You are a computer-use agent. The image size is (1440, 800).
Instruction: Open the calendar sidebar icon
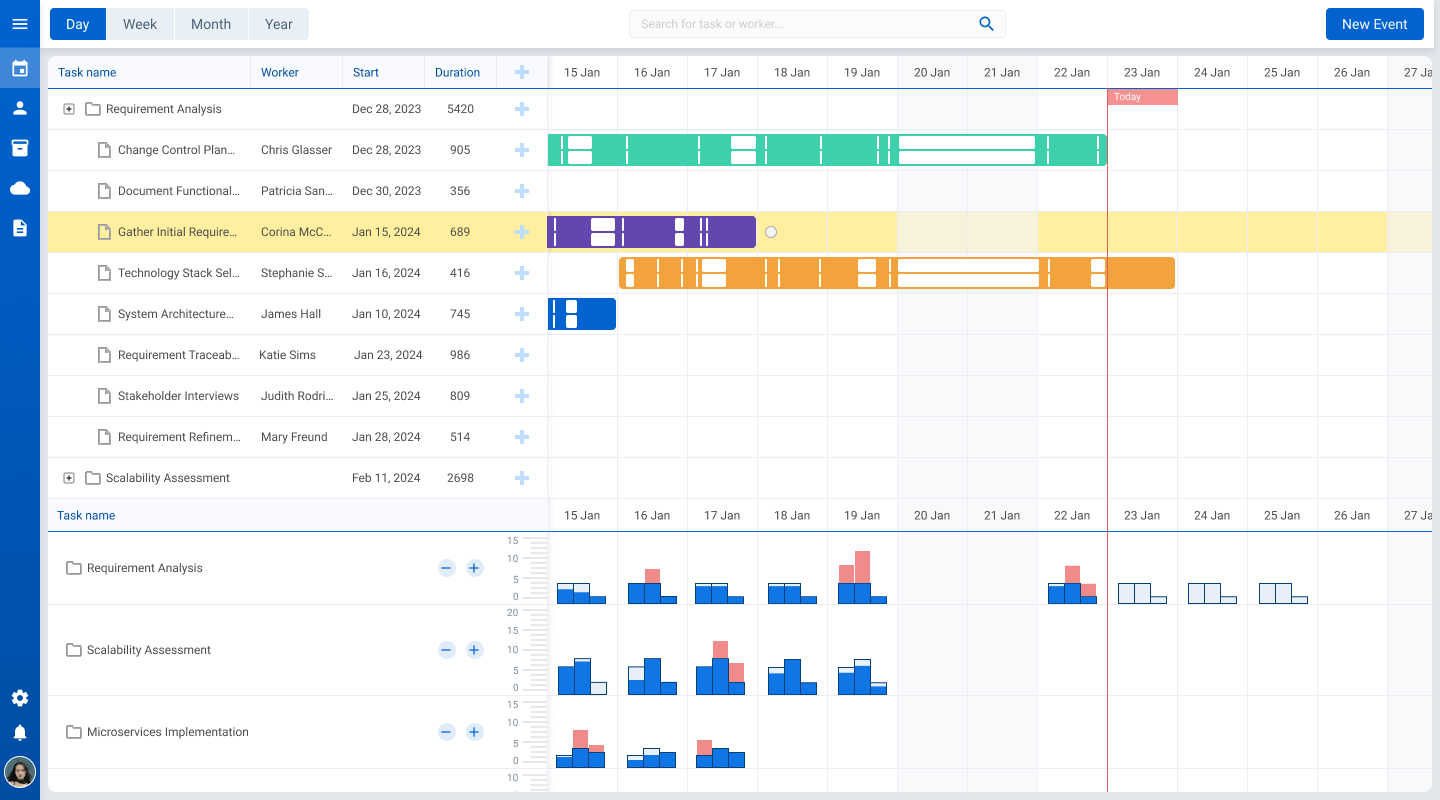tap(20, 68)
